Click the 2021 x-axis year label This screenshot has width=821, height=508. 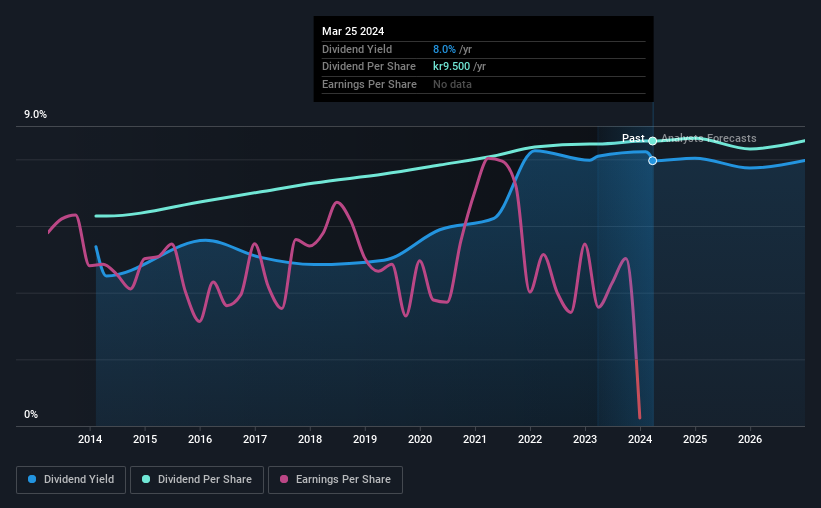[x=475, y=439]
